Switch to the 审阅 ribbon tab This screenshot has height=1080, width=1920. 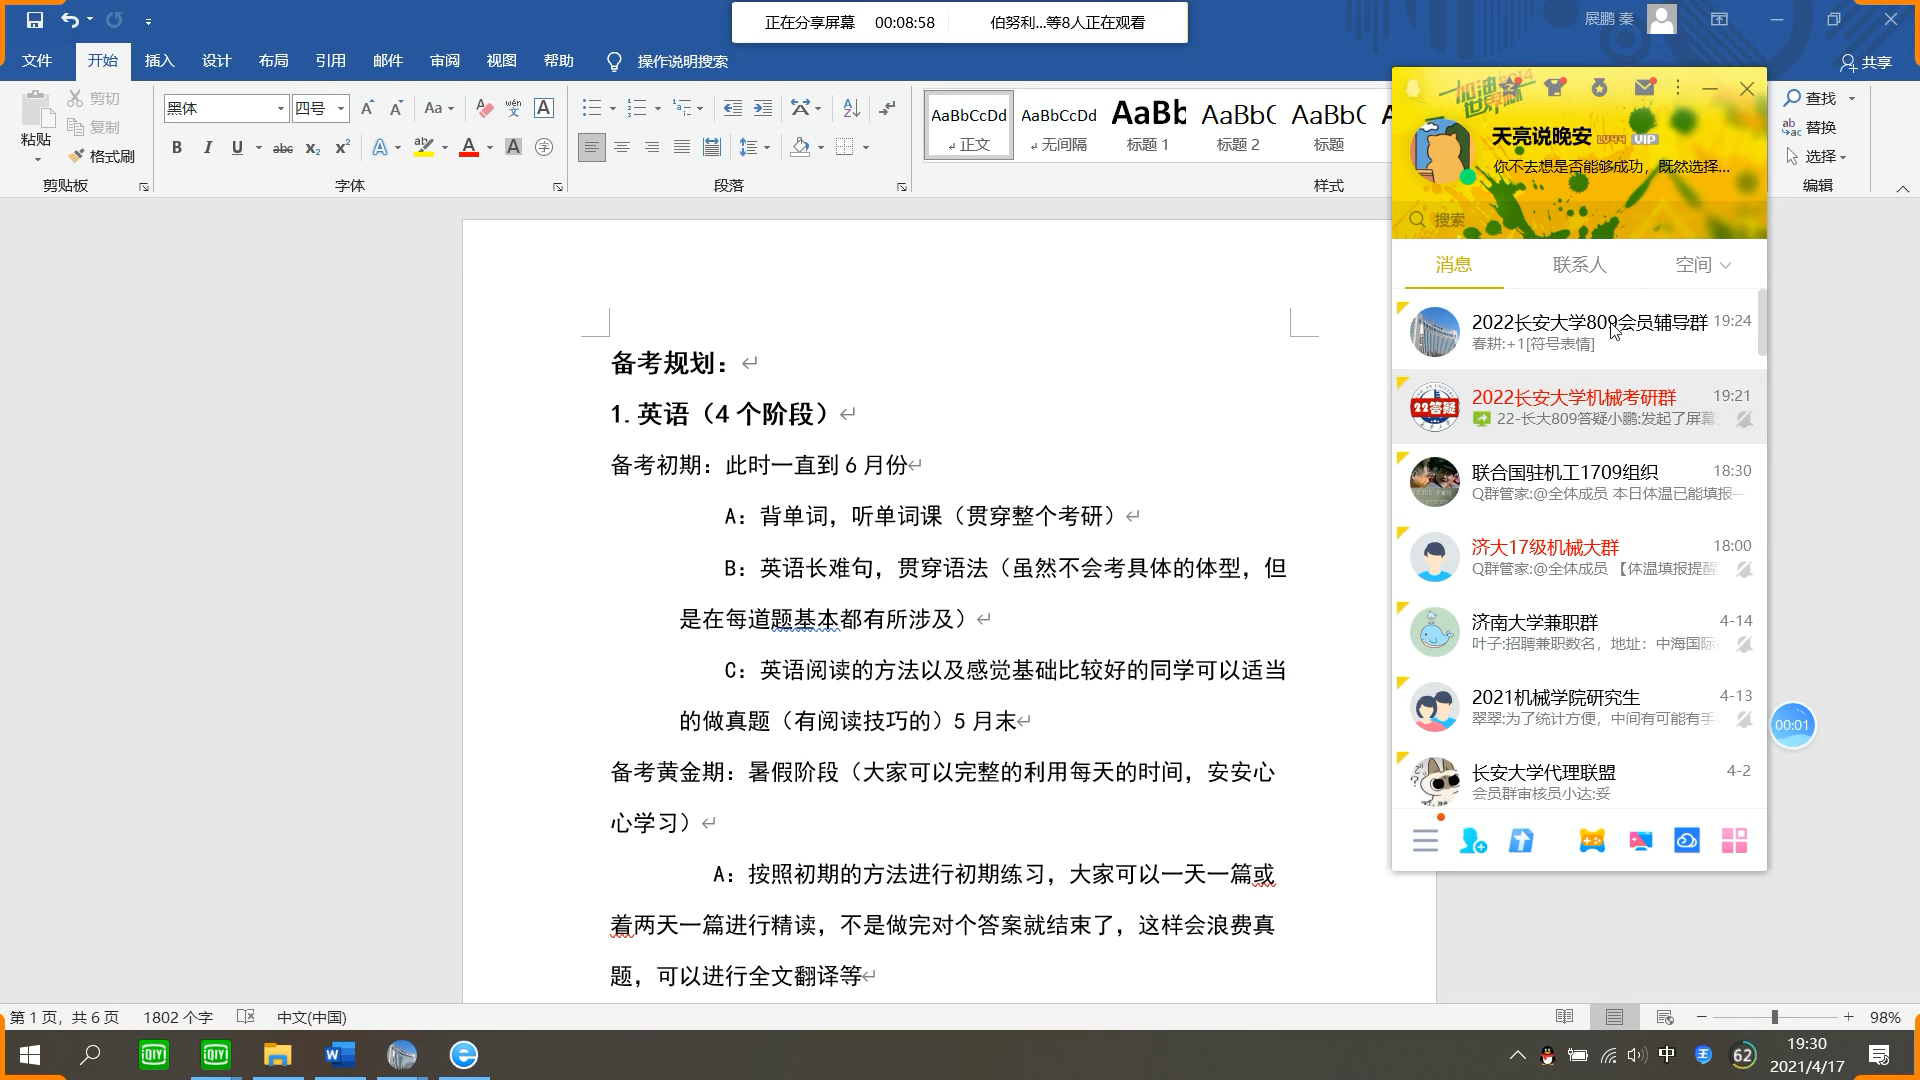pos(445,61)
